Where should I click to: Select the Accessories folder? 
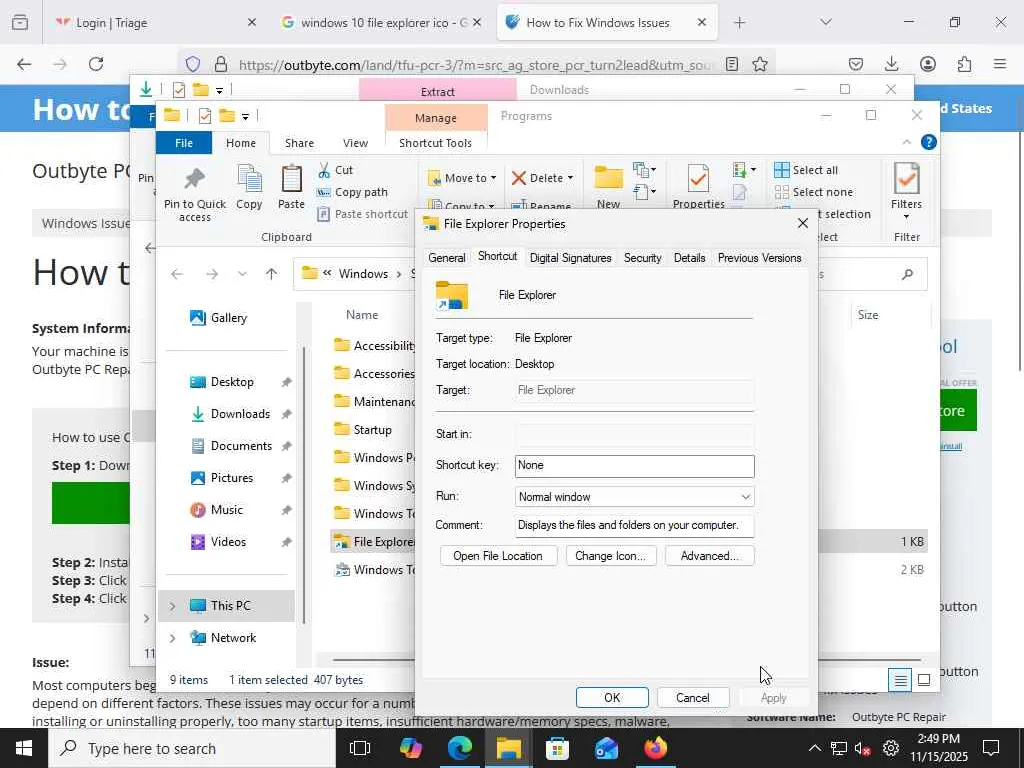pos(374,374)
